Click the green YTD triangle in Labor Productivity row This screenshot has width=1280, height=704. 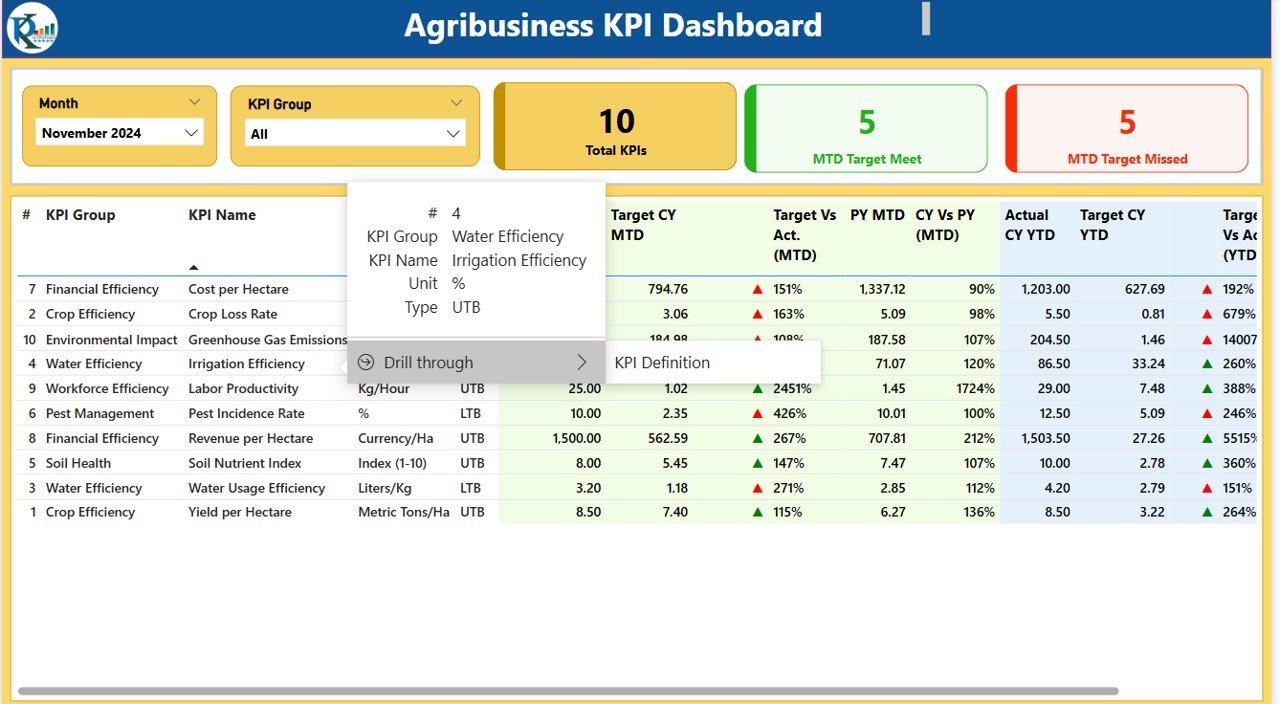1207,389
